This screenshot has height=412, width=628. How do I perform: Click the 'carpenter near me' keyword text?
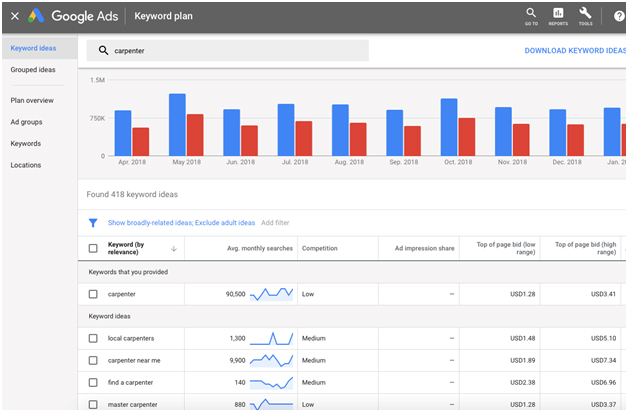point(134,360)
